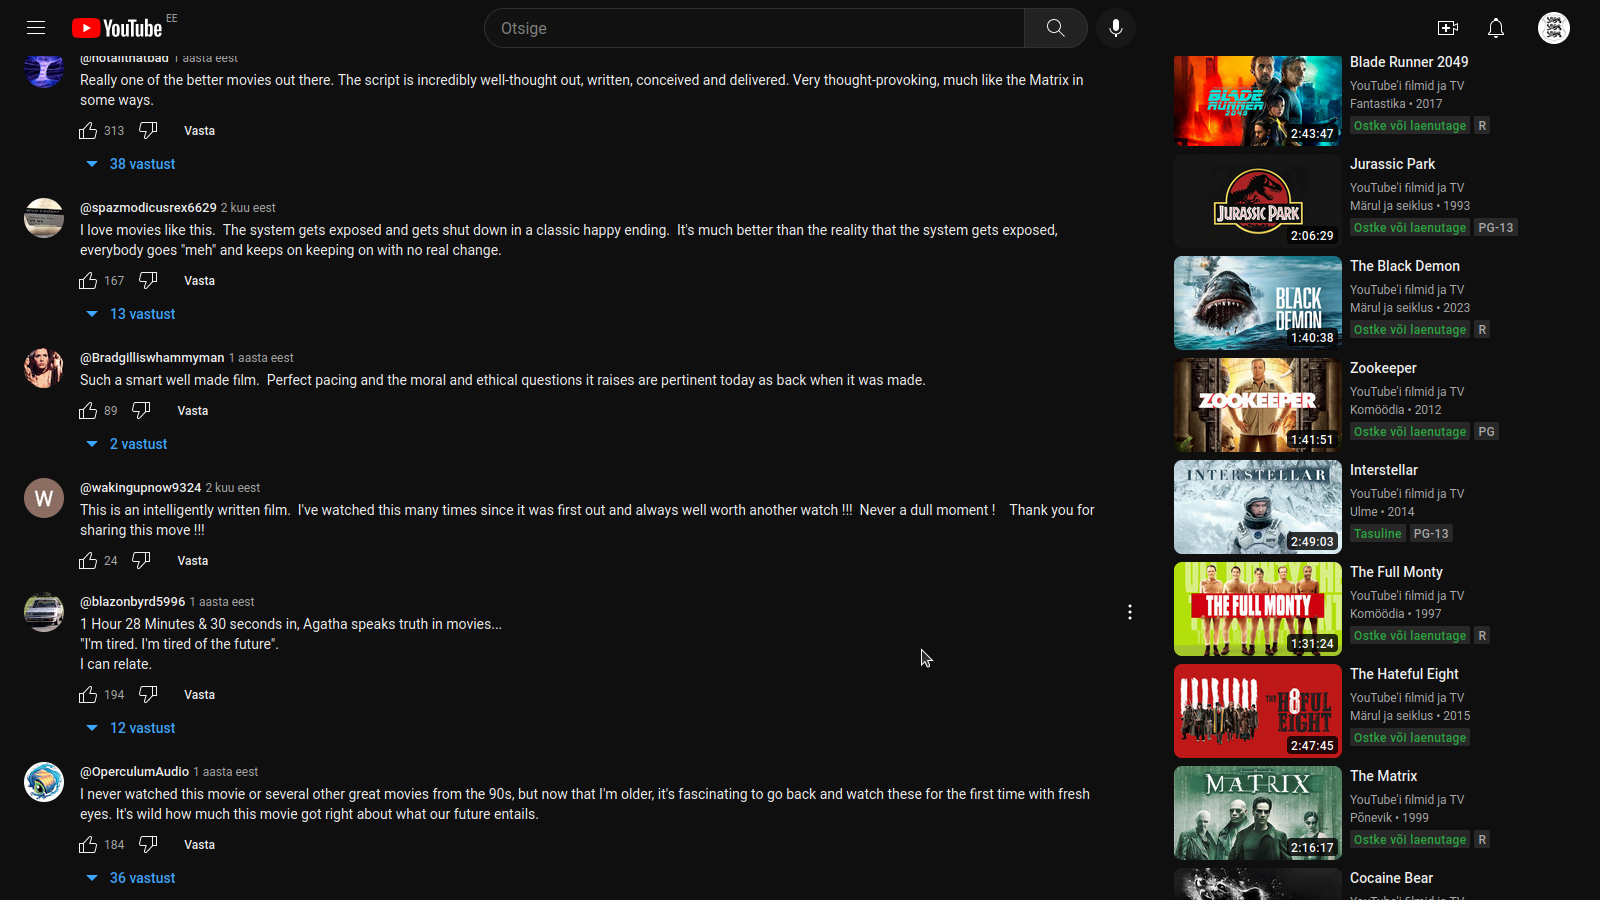Start voice search with microphone
The width and height of the screenshot is (1600, 900).
click(1116, 28)
